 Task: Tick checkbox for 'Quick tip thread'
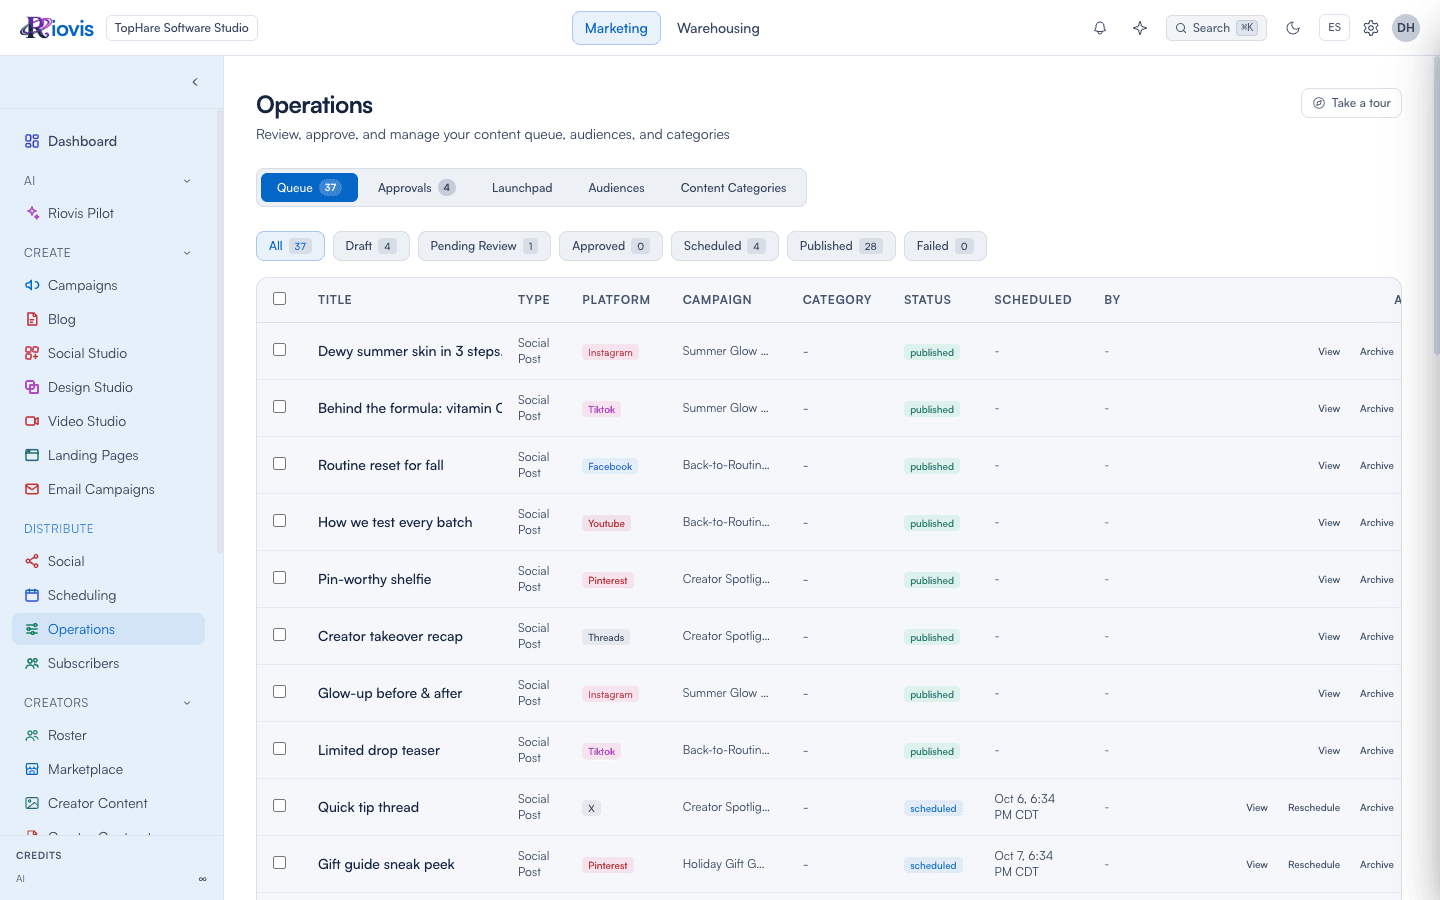click(280, 806)
